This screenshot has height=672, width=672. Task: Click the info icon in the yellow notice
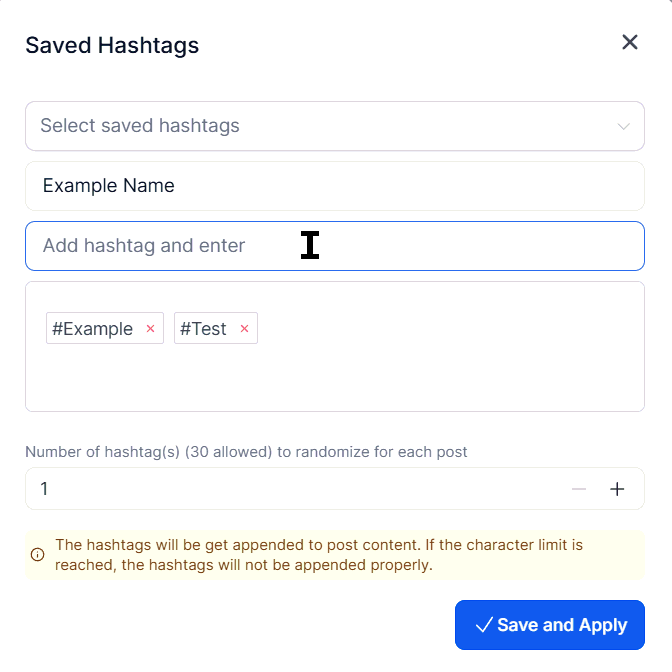[38, 555]
